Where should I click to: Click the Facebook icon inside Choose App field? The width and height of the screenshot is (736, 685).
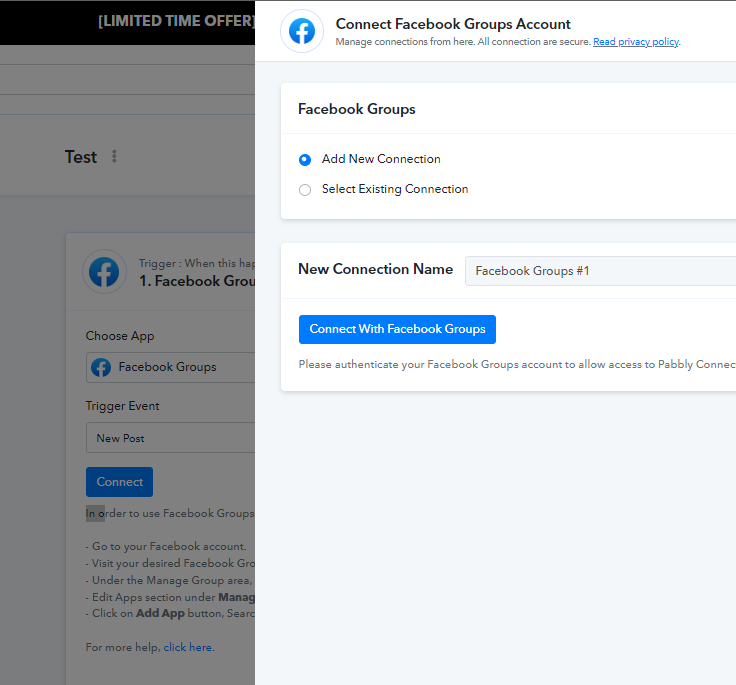coord(101,367)
